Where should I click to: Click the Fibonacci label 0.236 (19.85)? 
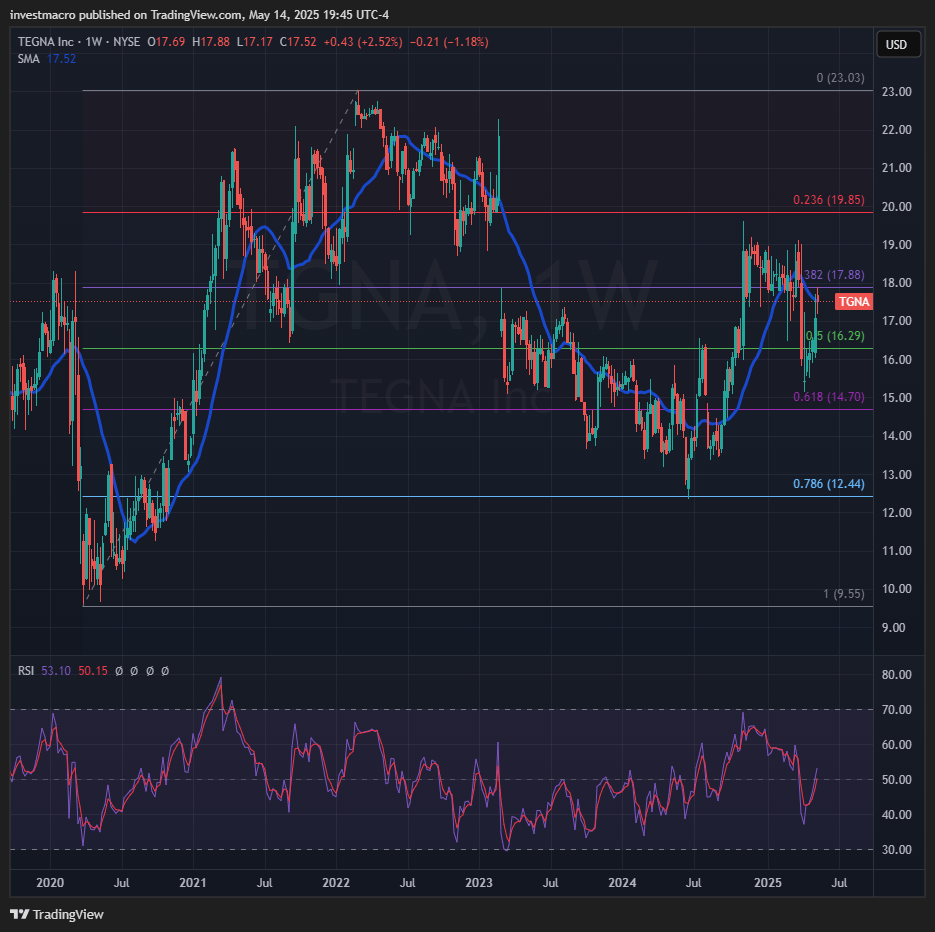[829, 200]
